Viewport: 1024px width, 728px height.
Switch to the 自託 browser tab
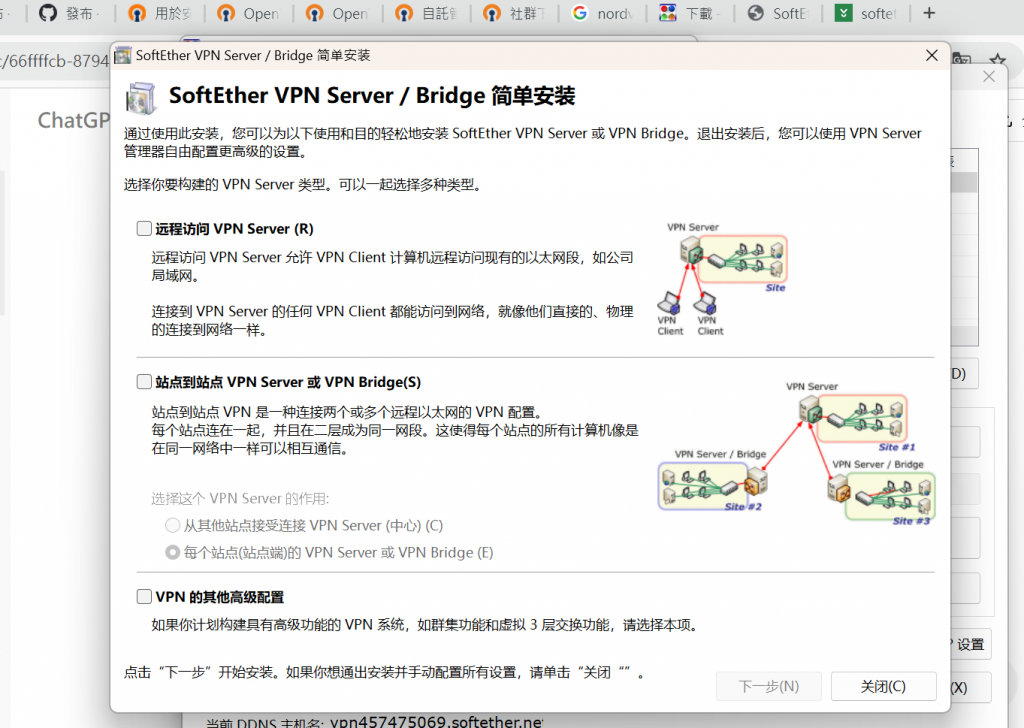pos(426,13)
